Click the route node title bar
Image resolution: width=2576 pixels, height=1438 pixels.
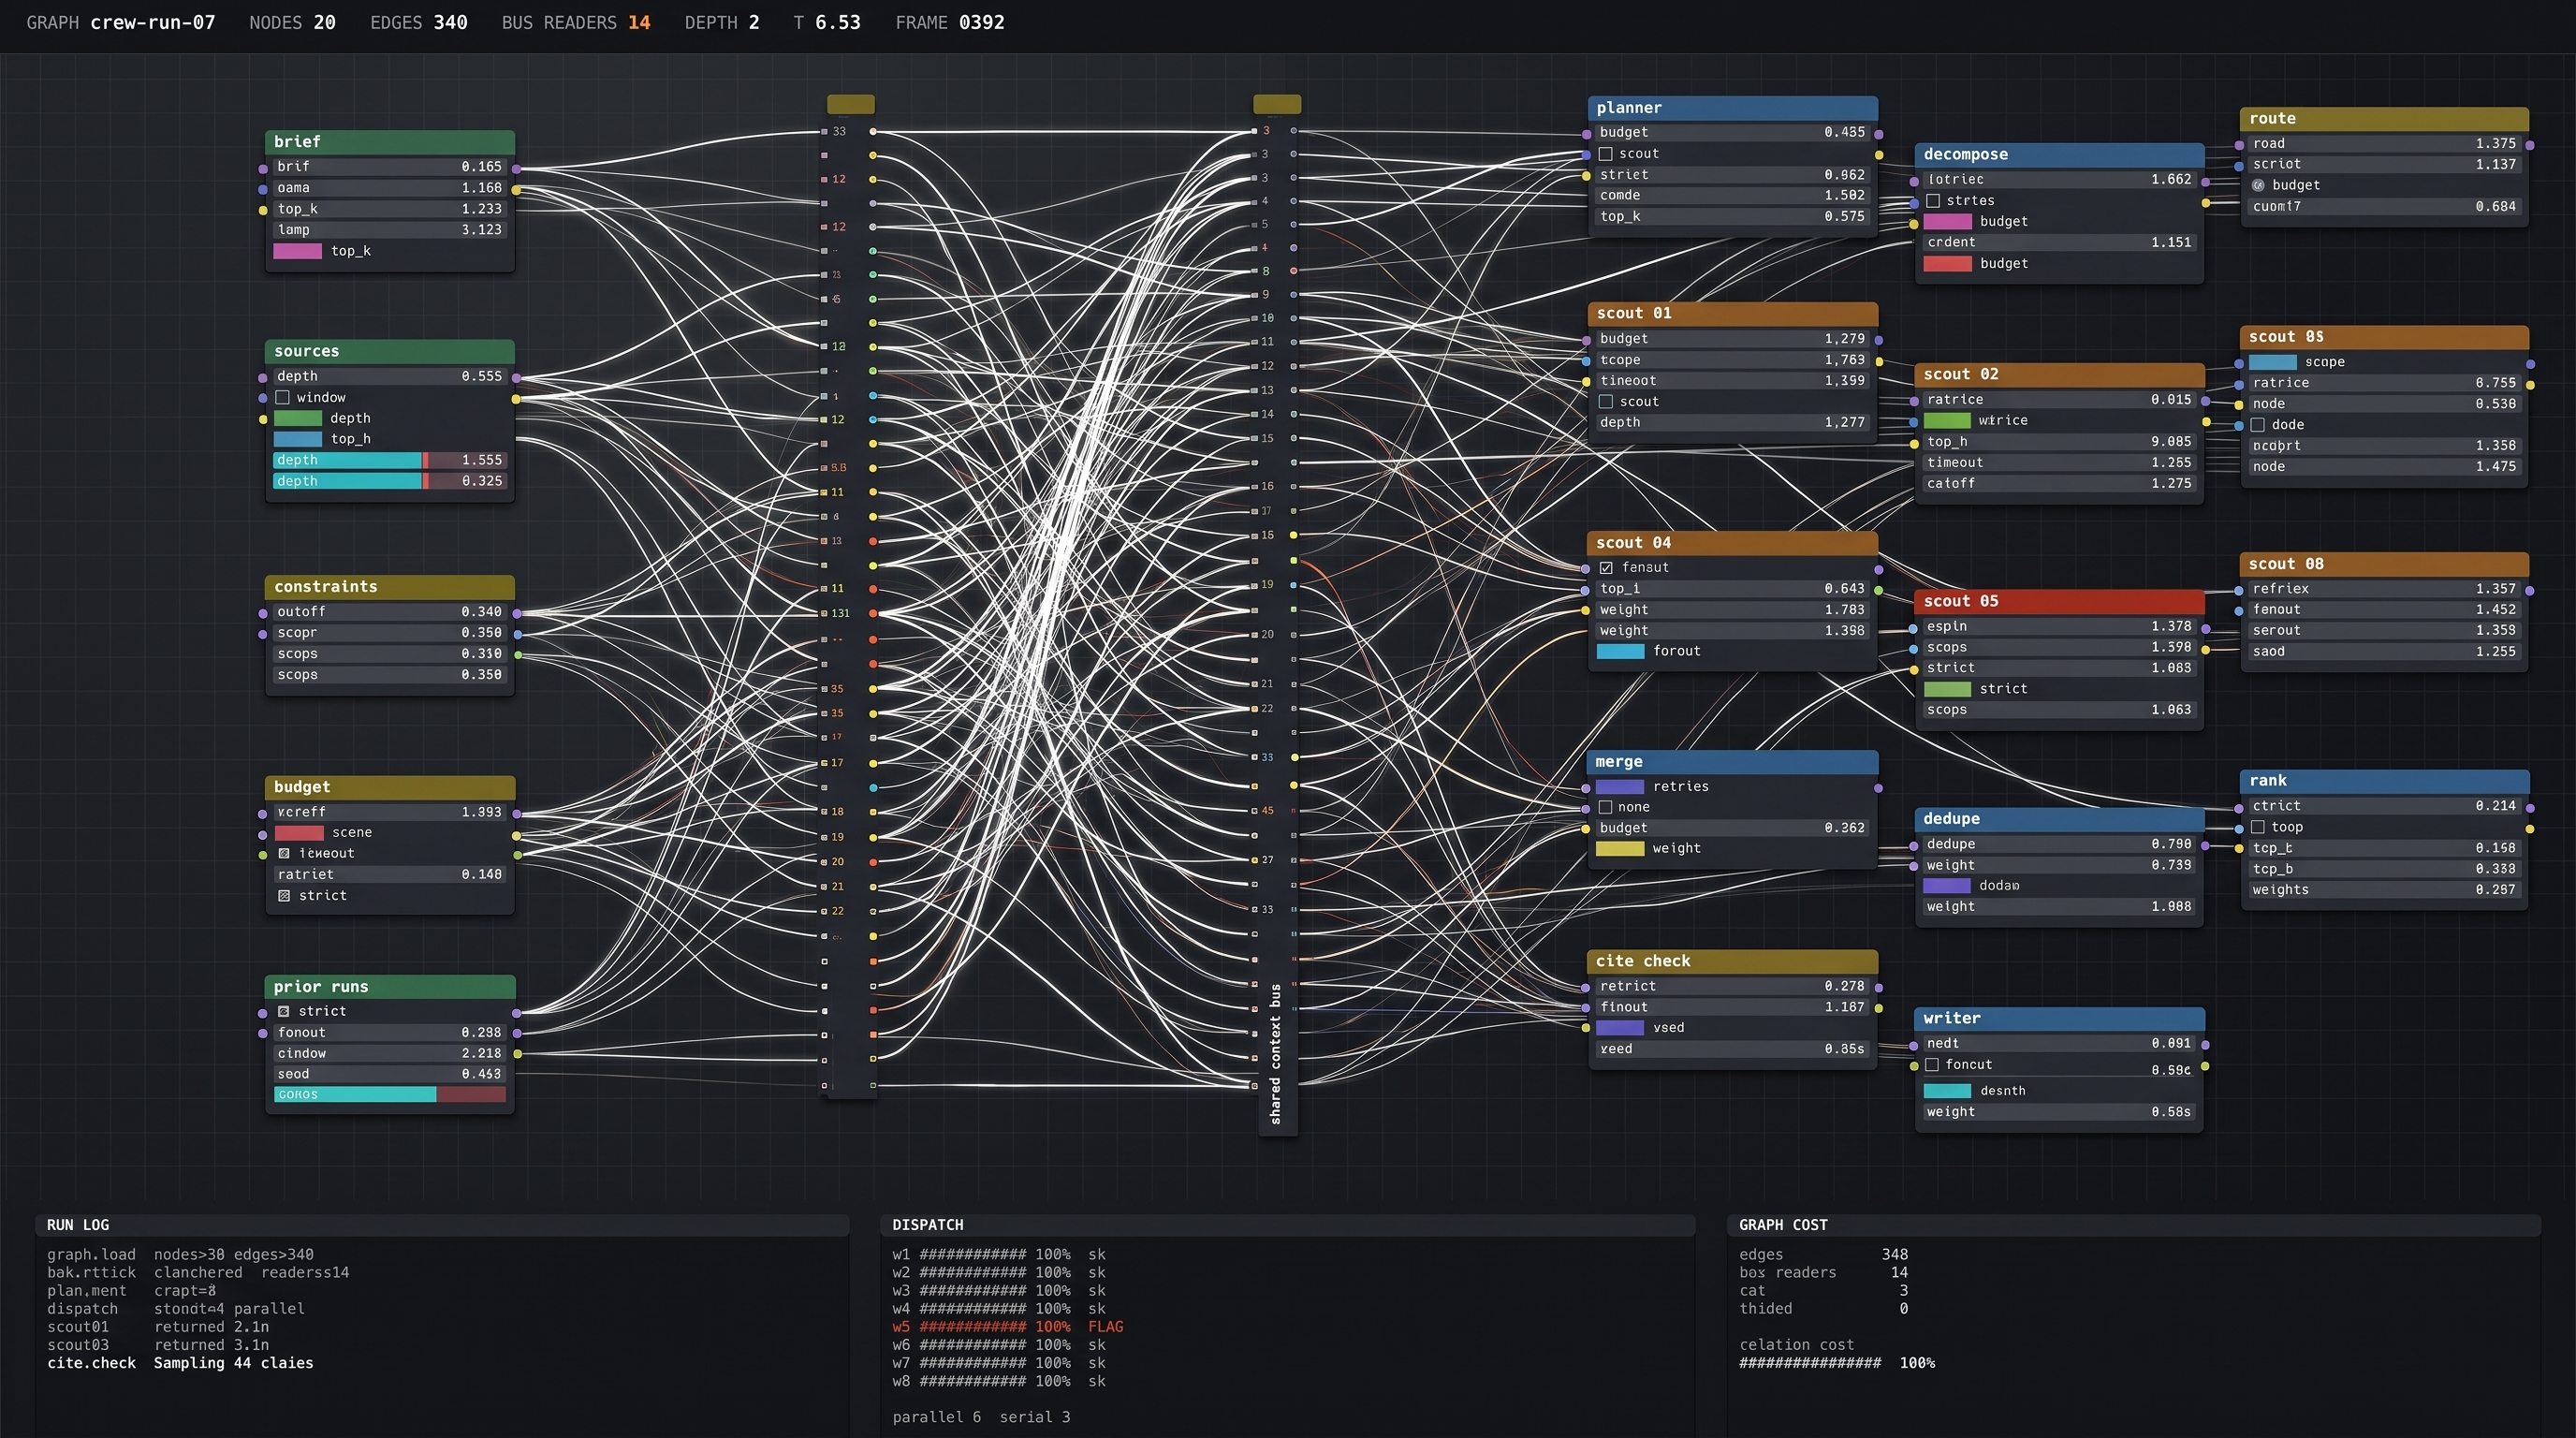(x=2385, y=119)
